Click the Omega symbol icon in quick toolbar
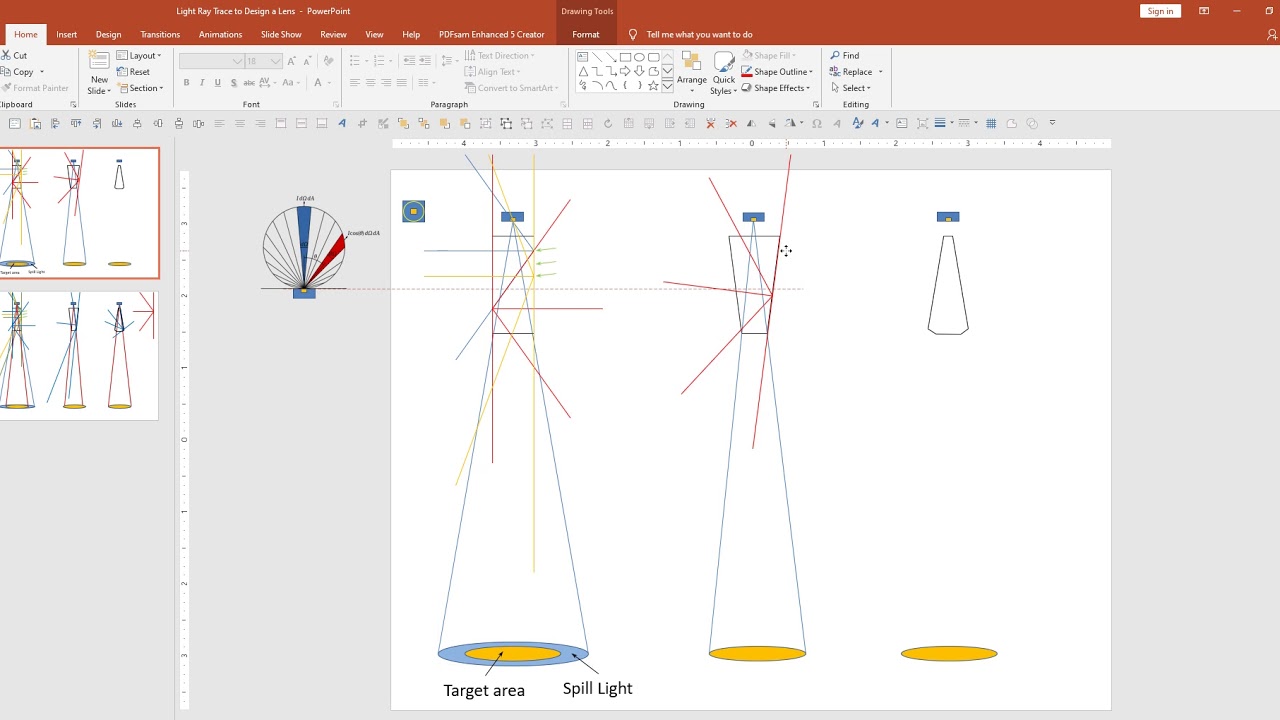The height and width of the screenshot is (720, 1280). 817,124
